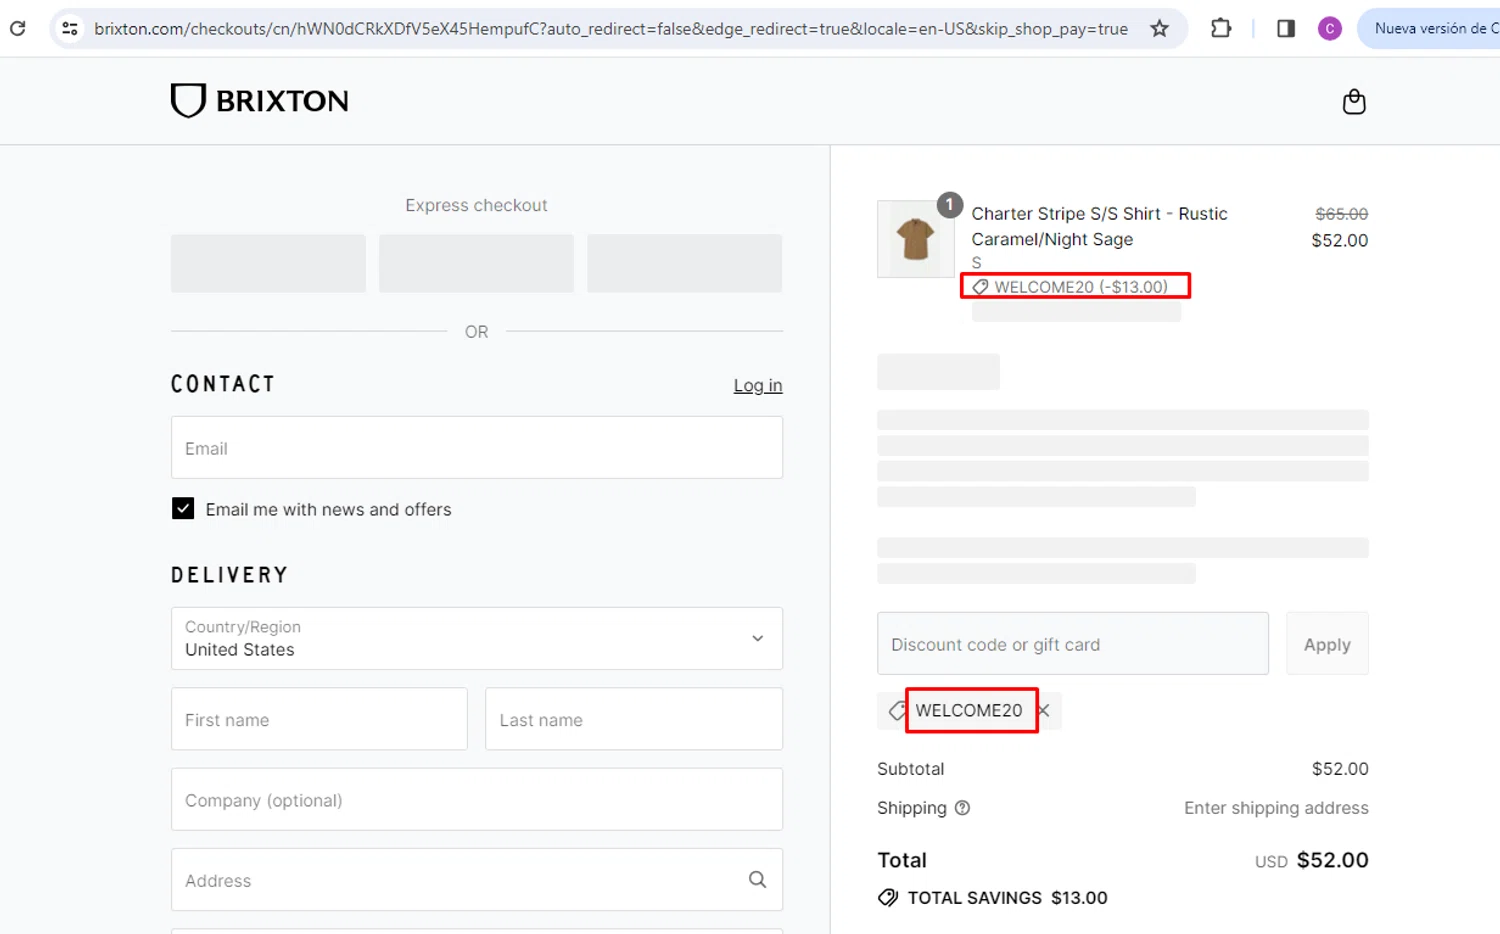Click the 'TOTAL SAVINGS $13.00' text
1500x934 pixels.
point(1007,898)
